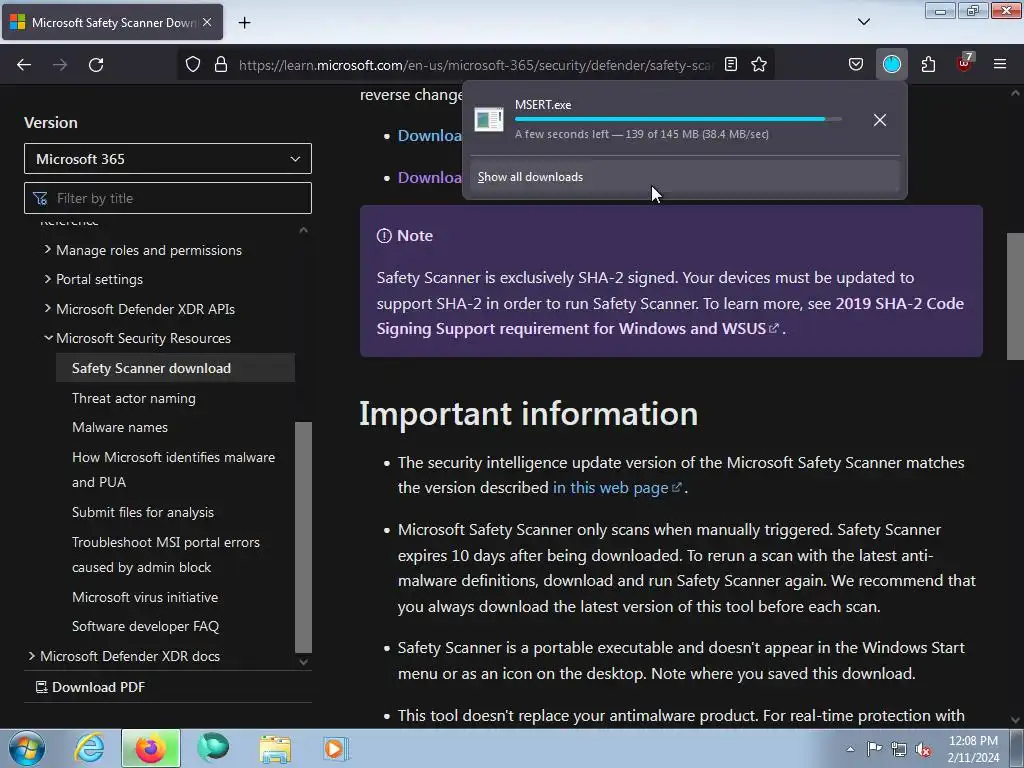Open the Action Center flag icon
This screenshot has height=768, width=1024.
(874, 749)
